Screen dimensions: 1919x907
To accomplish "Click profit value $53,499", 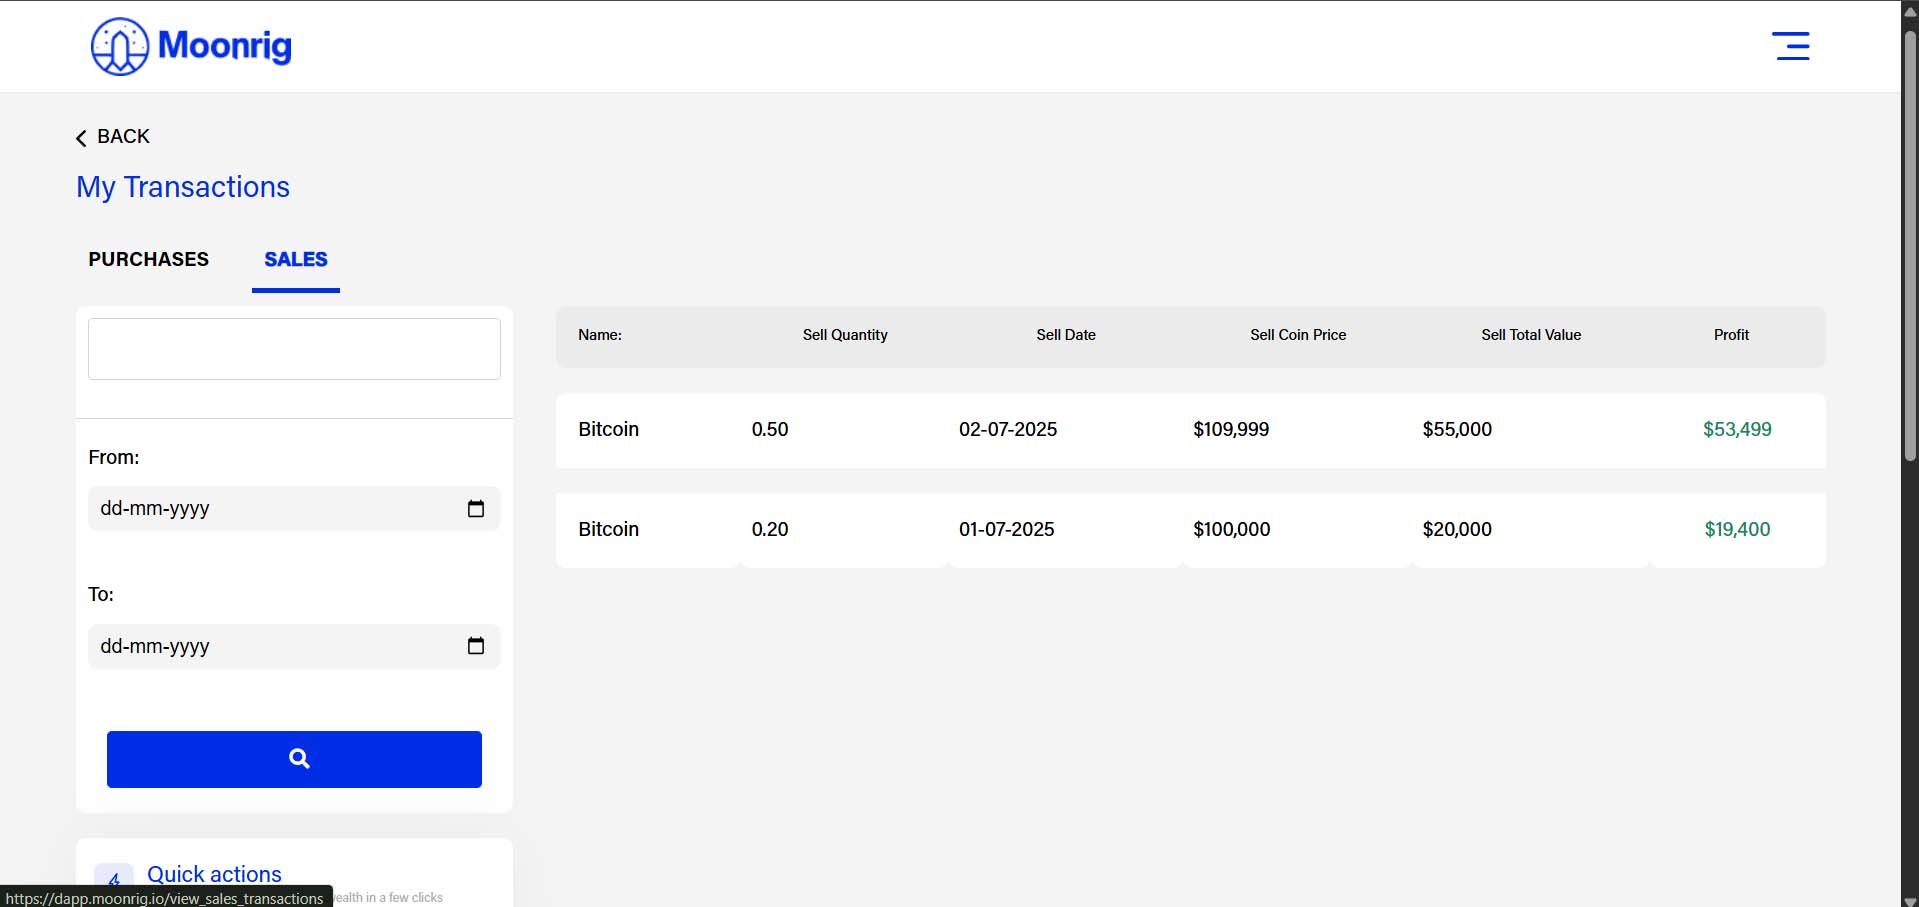I will point(1737,429).
